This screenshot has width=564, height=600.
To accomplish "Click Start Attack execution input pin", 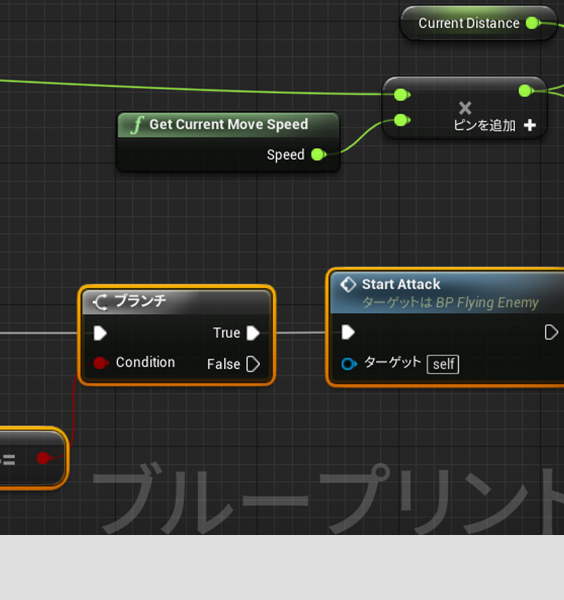I will pyautogui.click(x=348, y=332).
